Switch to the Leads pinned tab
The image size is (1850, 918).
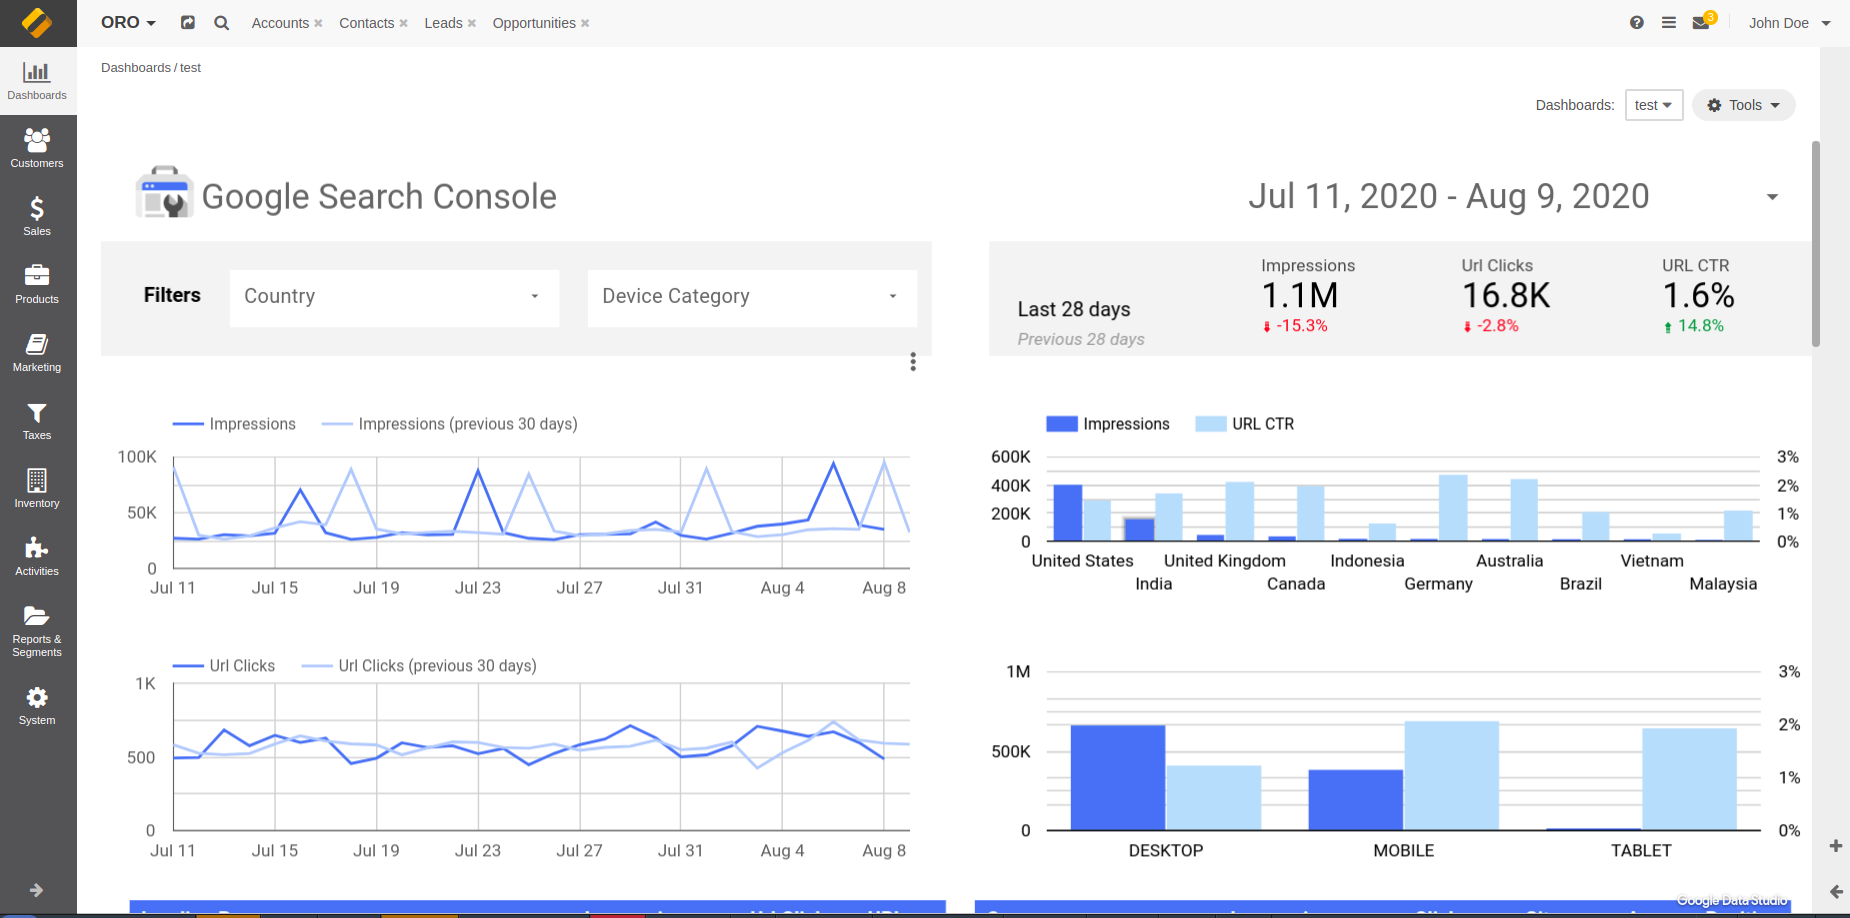point(443,23)
